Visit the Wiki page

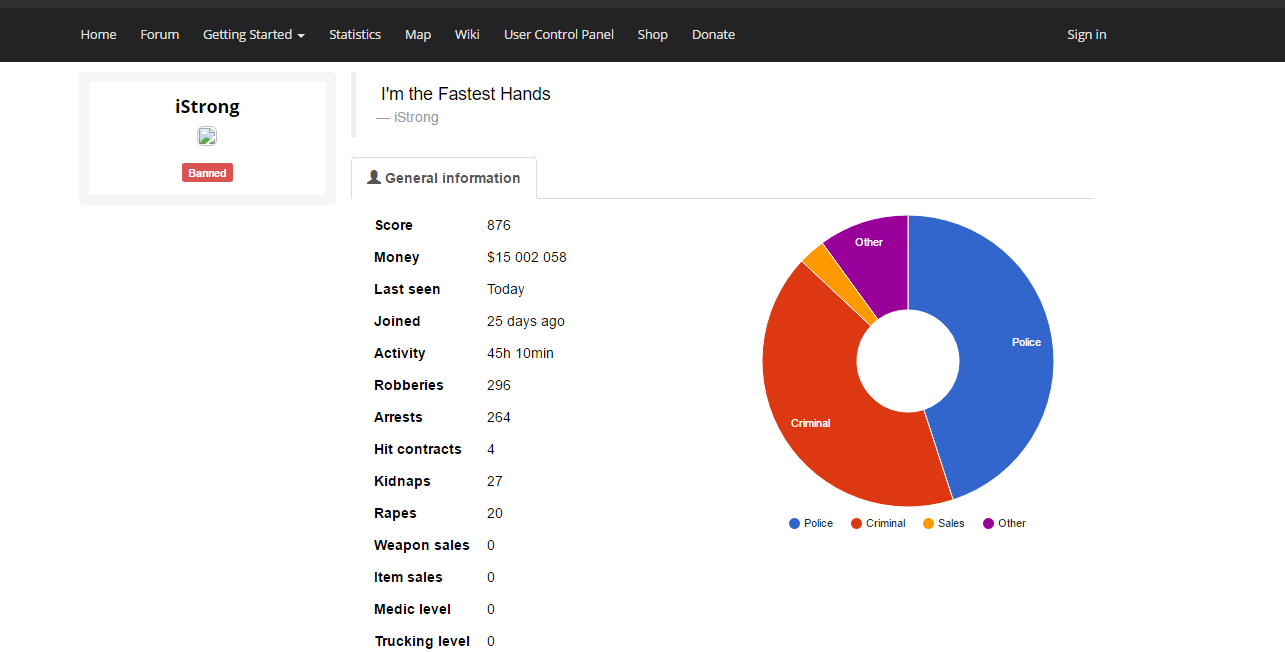point(467,34)
